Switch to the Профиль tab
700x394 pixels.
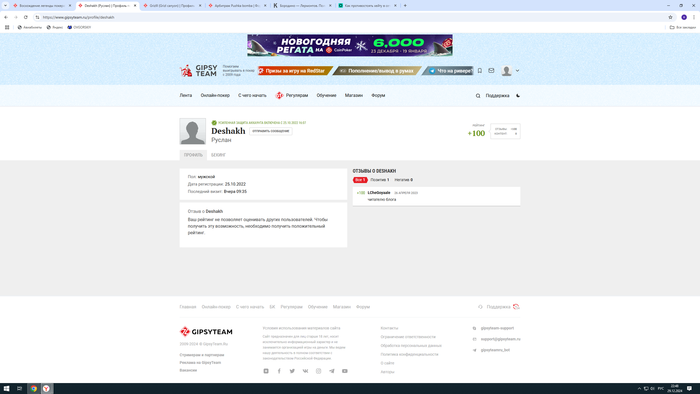pyautogui.click(x=193, y=155)
